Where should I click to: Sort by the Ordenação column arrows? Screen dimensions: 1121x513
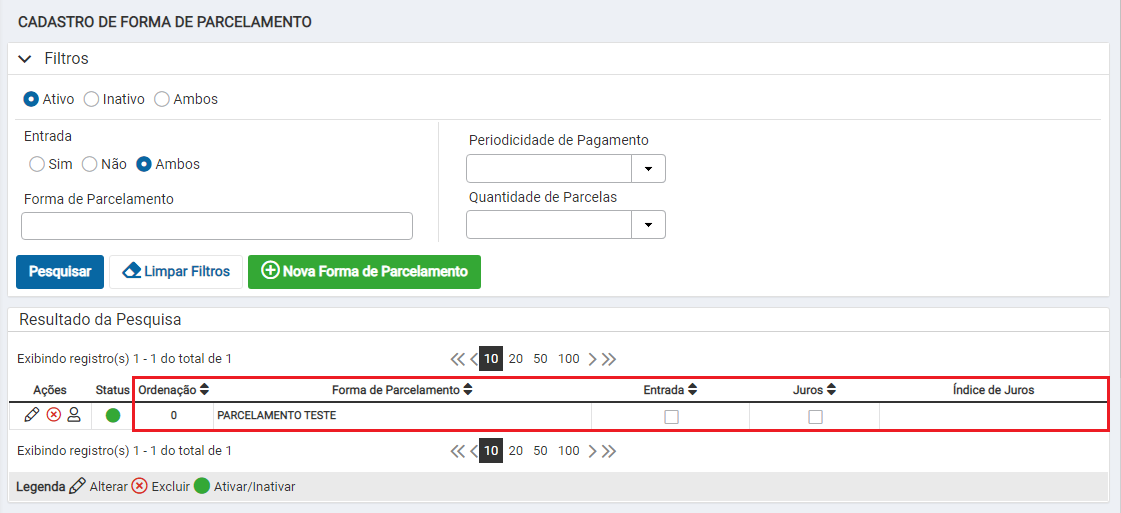click(x=204, y=390)
